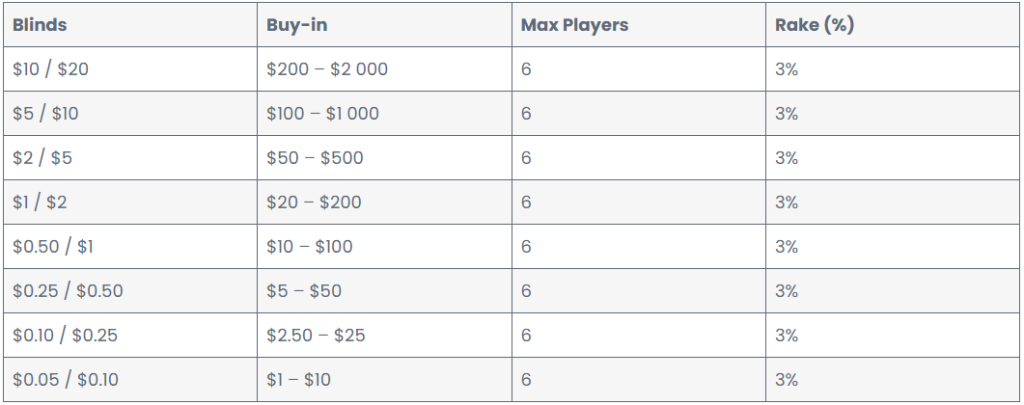Screen dimensions: 1024x405
Task: Select the $2 / $5 blinds cell
Action: click(130, 158)
